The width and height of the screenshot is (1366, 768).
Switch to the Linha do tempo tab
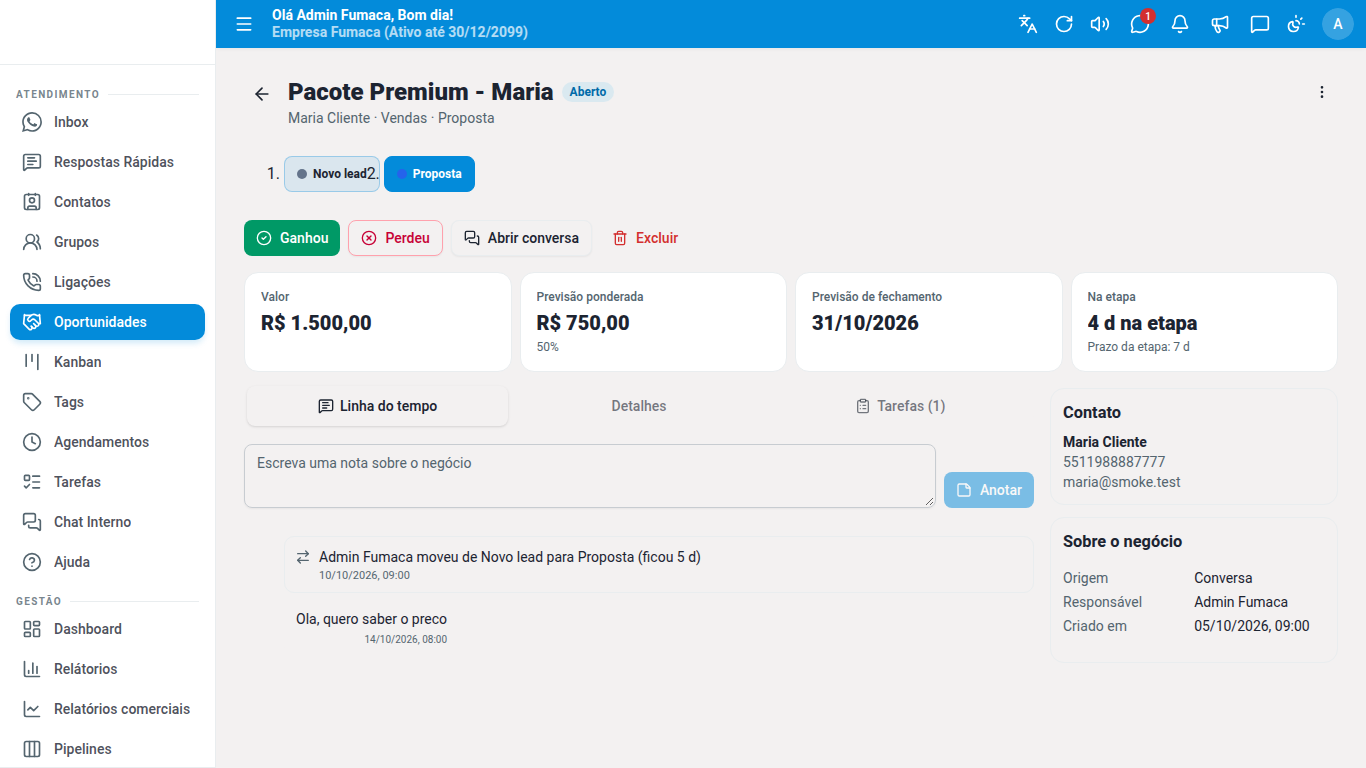pos(377,406)
